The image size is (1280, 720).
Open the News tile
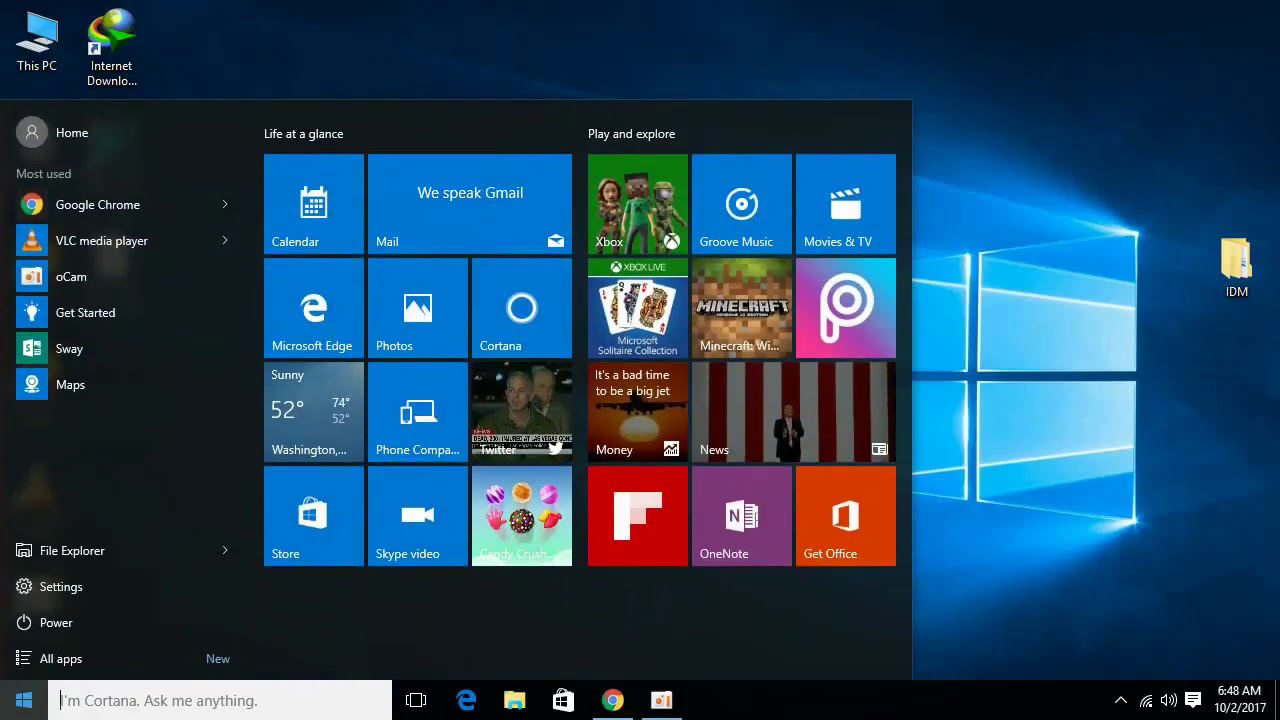pos(794,412)
